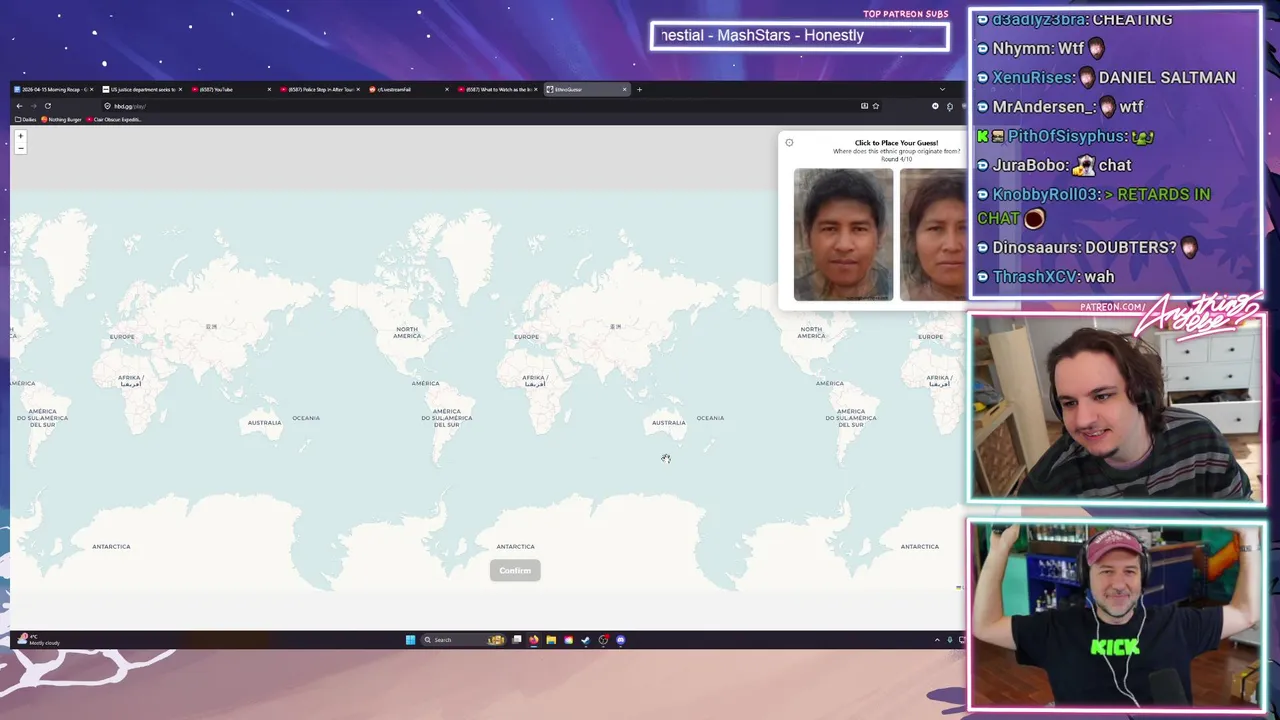Go back in the browser
Viewport: 1280px width, 720px height.
19,106
